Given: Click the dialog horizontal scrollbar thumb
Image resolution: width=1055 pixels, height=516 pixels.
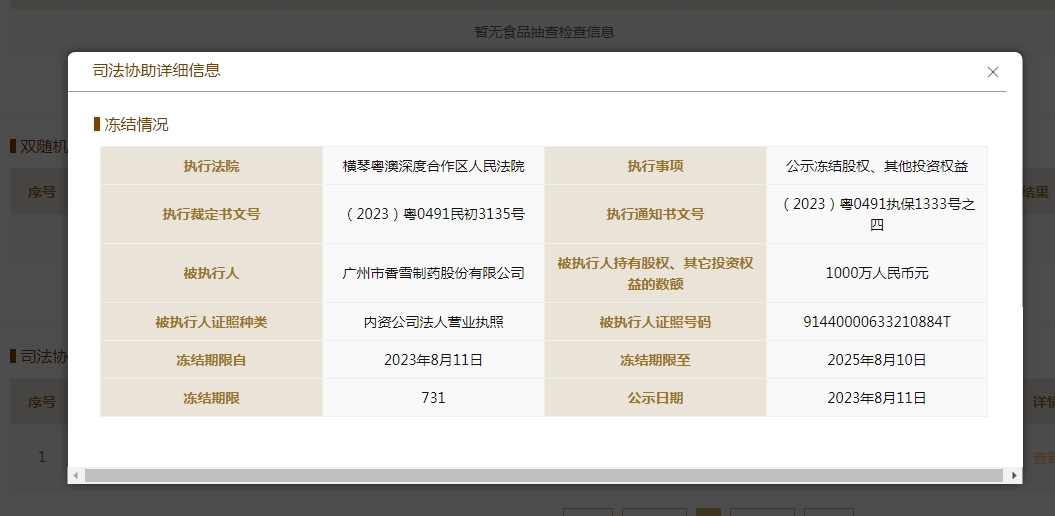Looking at the screenshot, I should [x=544, y=476].
